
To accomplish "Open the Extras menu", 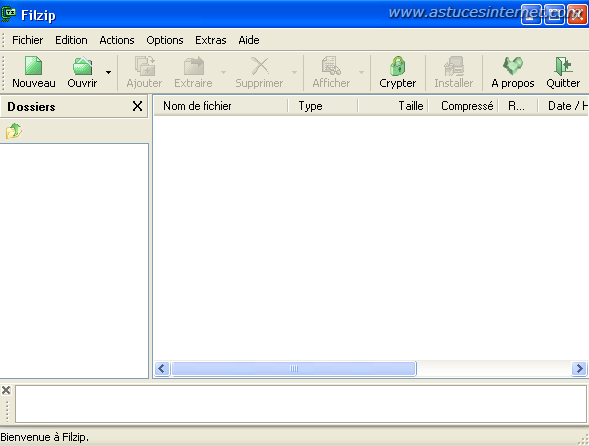I will 211,40.
